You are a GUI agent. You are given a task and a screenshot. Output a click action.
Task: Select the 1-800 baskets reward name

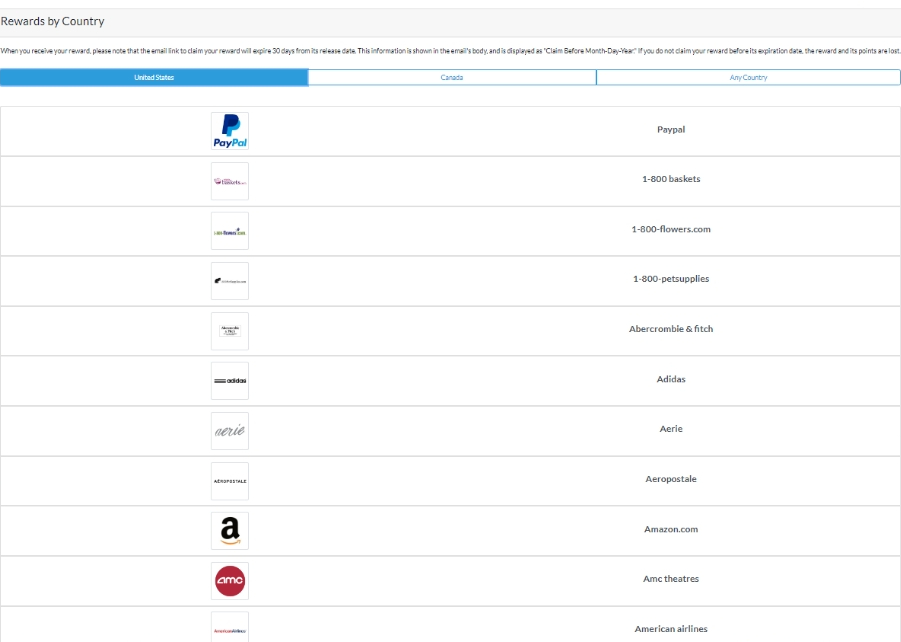[671, 179]
